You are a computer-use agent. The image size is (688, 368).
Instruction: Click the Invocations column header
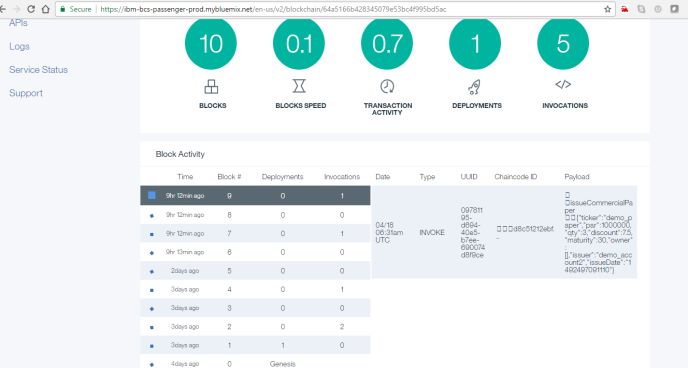(x=342, y=177)
